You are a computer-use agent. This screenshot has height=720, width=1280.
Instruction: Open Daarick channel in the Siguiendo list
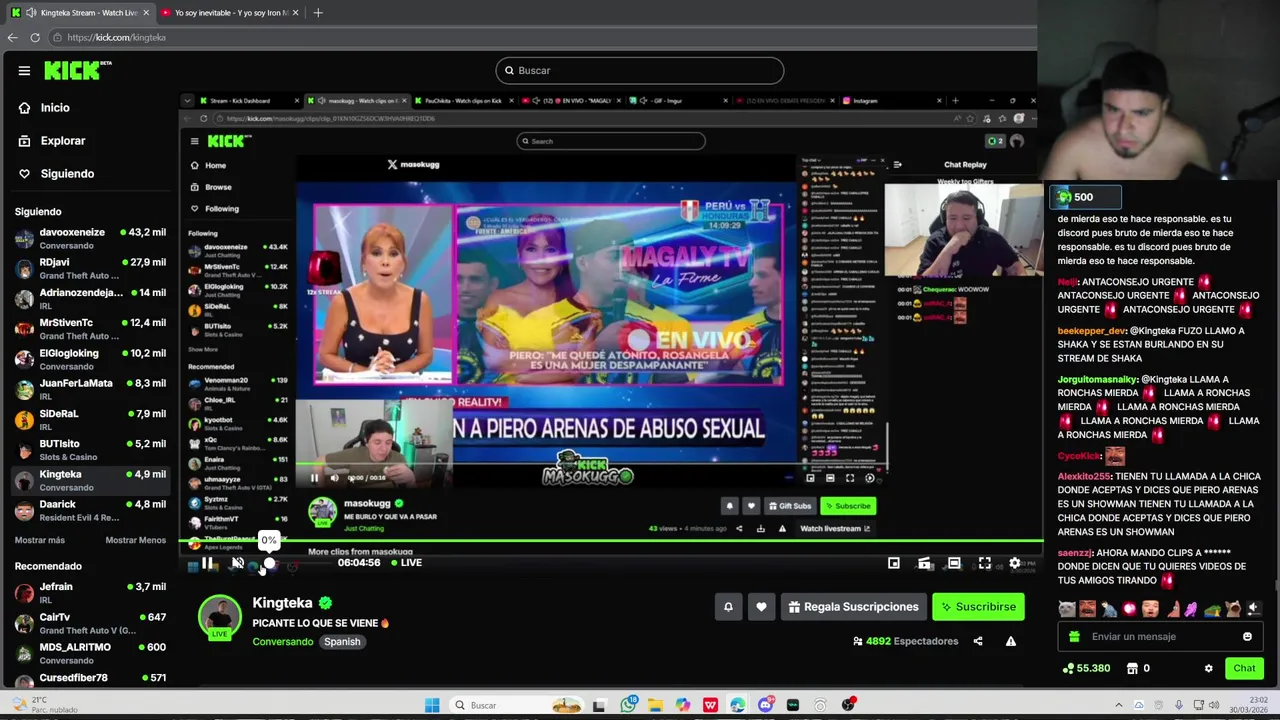click(90, 510)
